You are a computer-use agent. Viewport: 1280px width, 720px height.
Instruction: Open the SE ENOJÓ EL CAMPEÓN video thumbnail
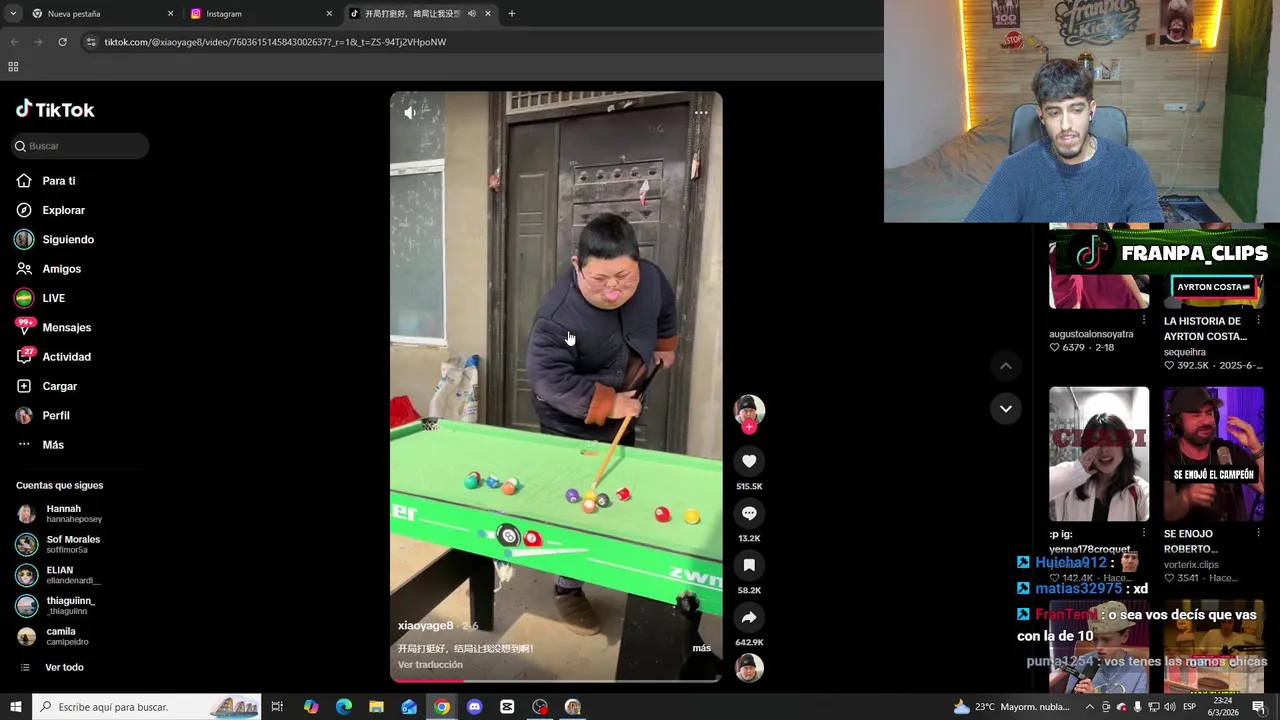click(x=1213, y=454)
